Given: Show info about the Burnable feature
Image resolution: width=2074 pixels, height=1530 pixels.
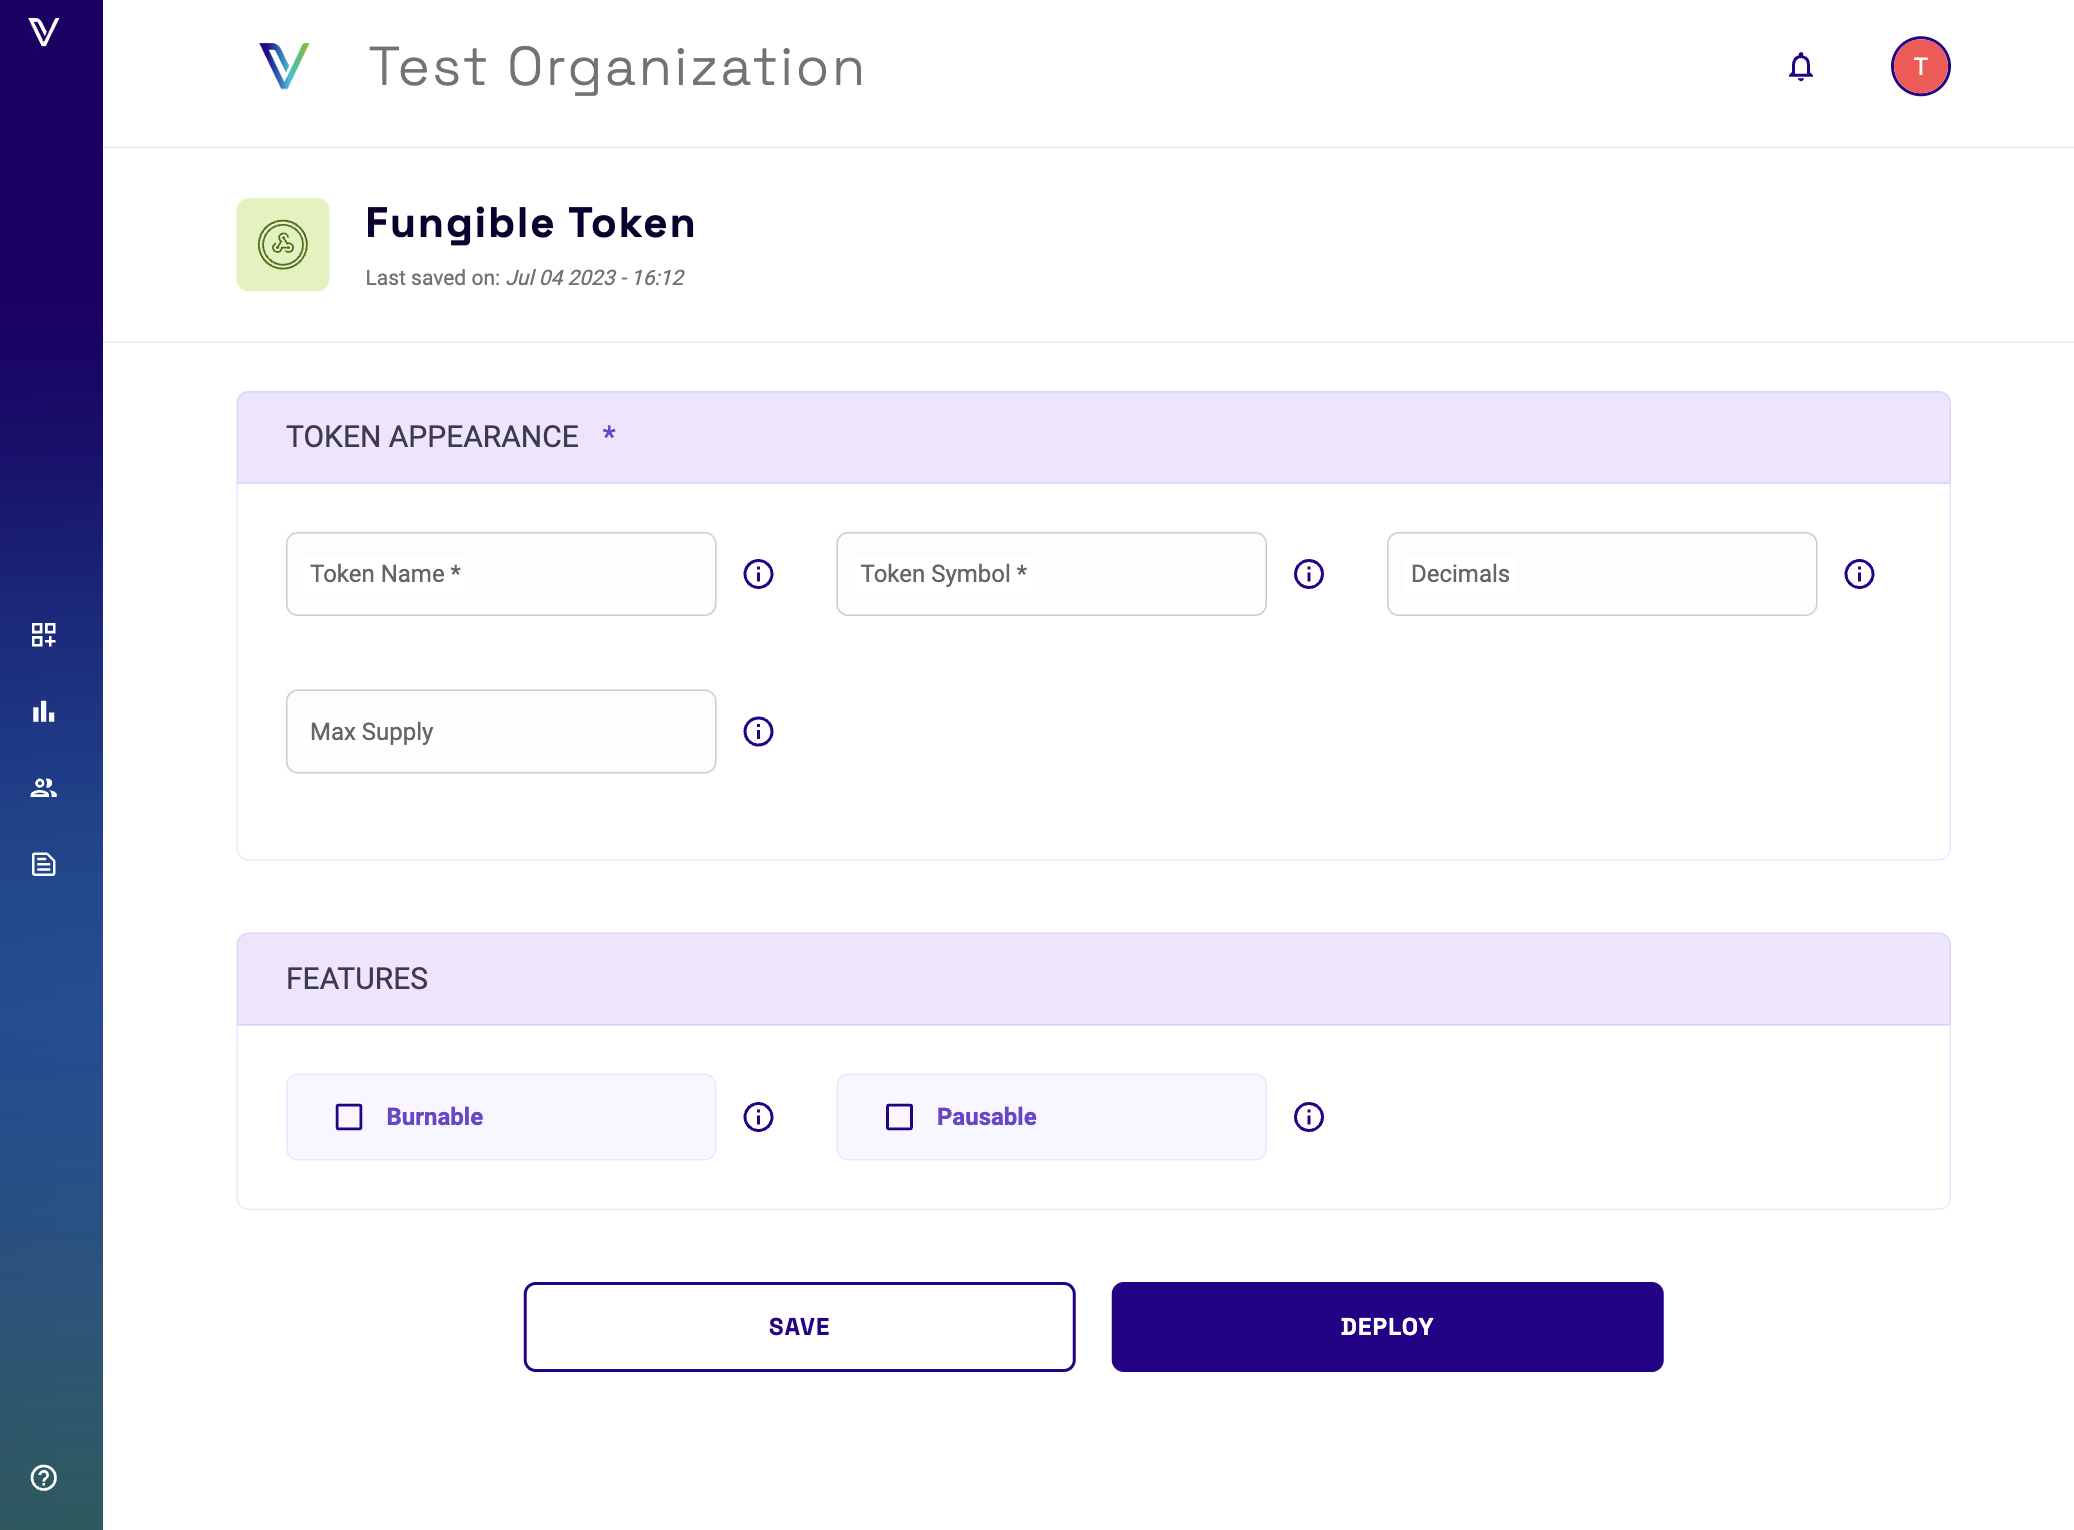Looking at the screenshot, I should click(x=758, y=1117).
